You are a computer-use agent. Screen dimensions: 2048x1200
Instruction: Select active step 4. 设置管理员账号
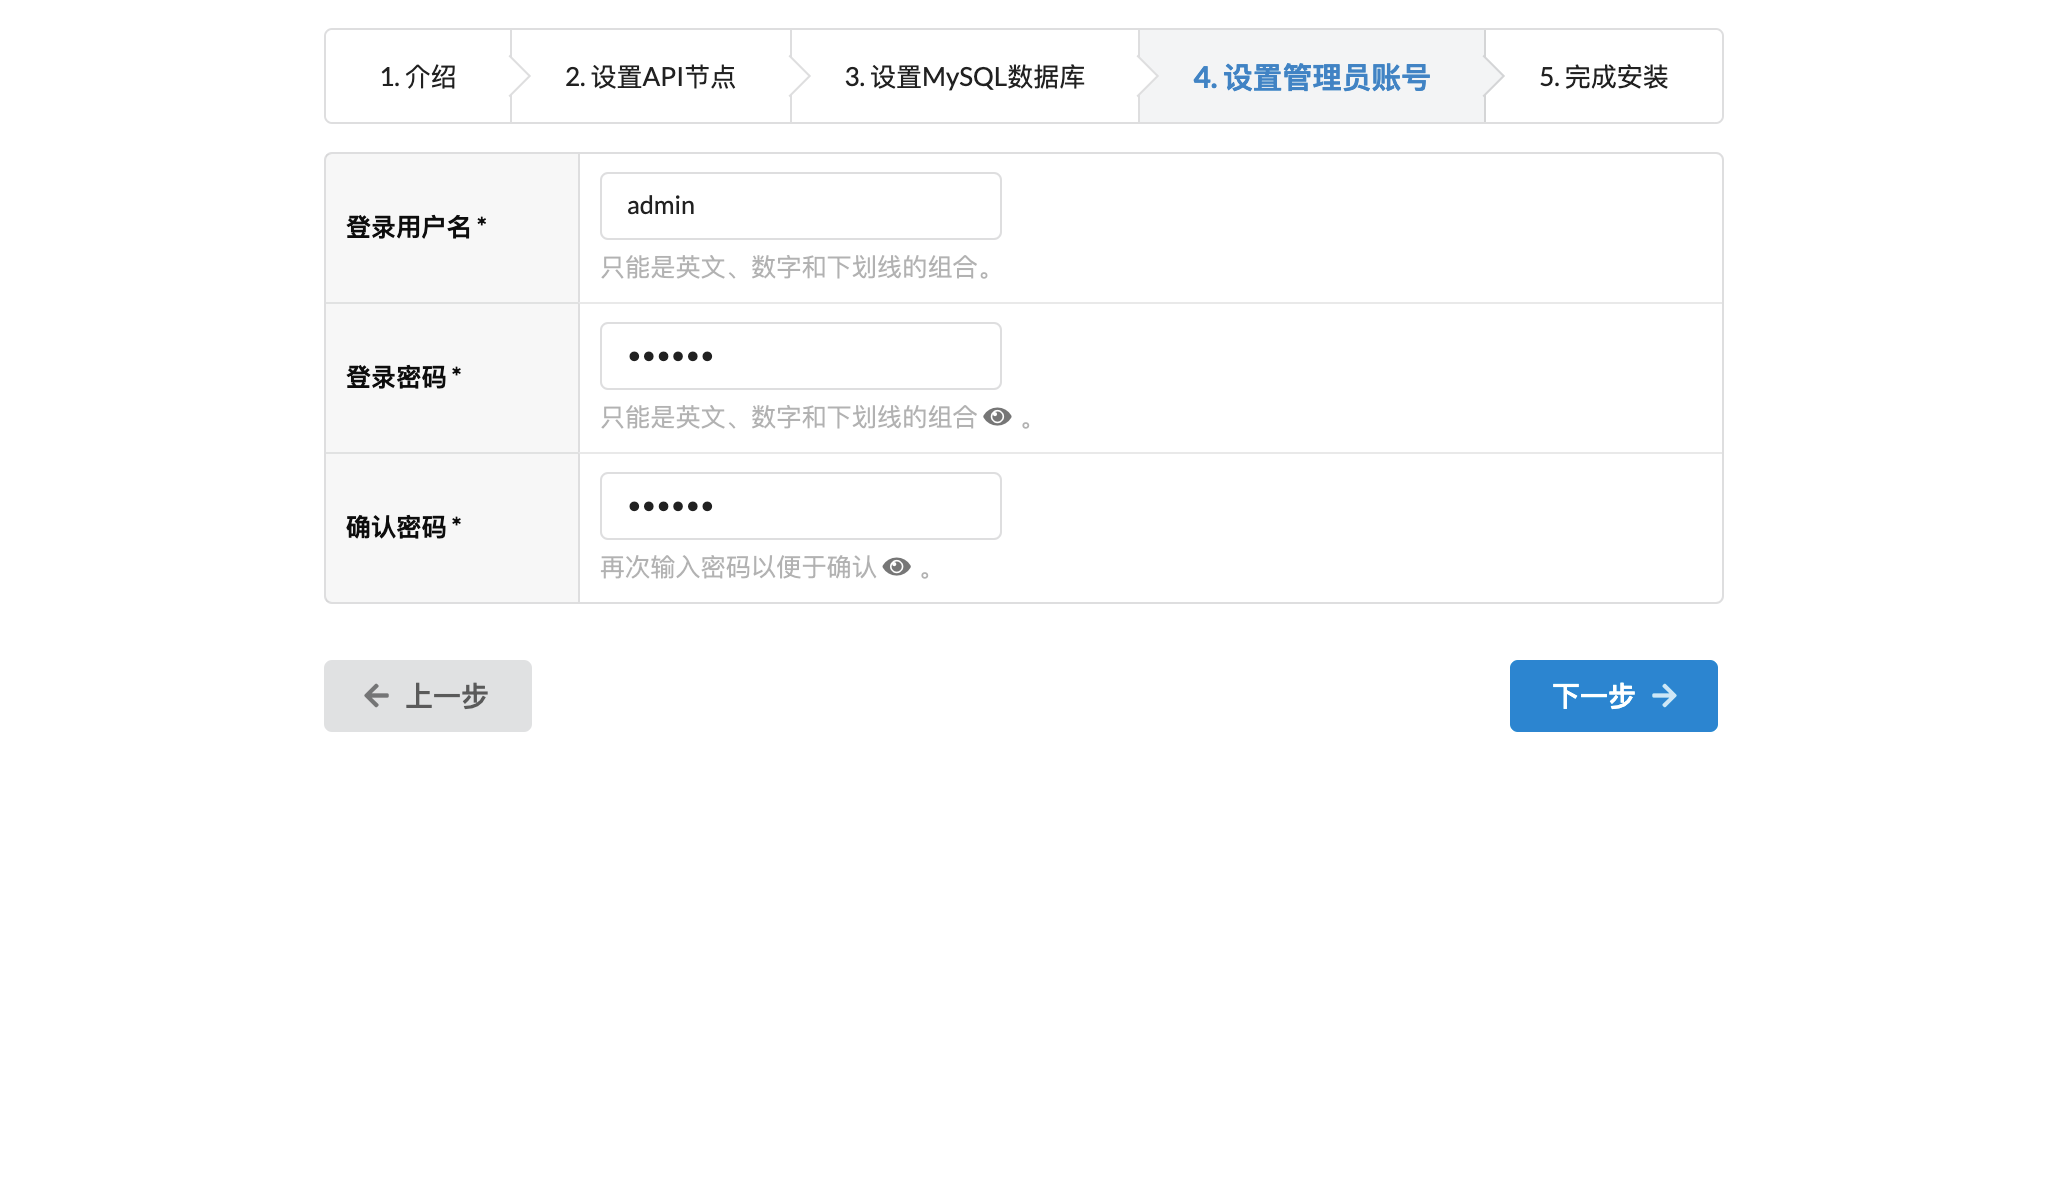click(x=1312, y=76)
